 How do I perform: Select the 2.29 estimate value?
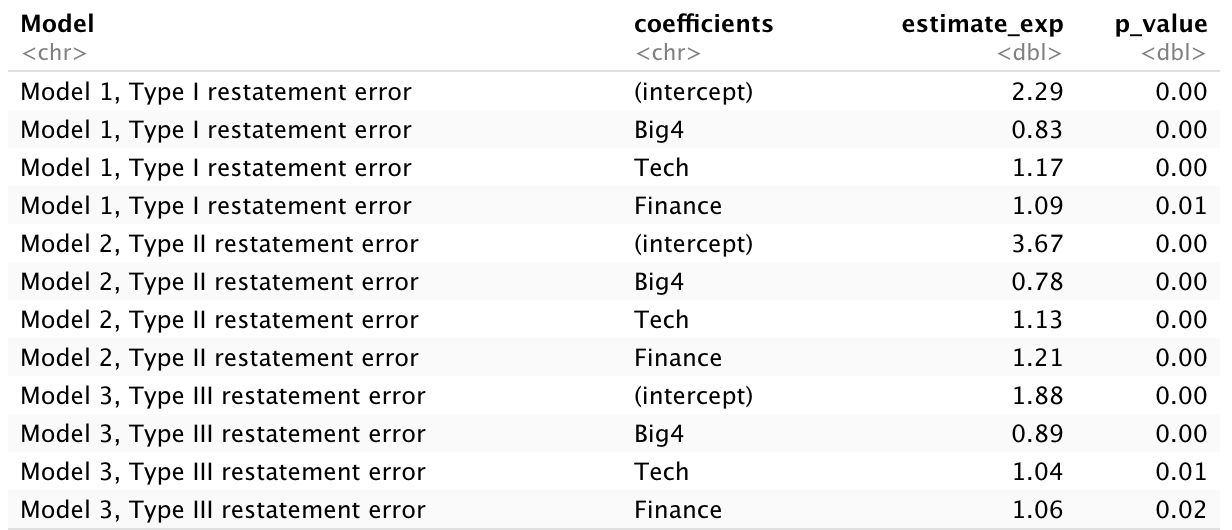pyautogui.click(x=1040, y=95)
